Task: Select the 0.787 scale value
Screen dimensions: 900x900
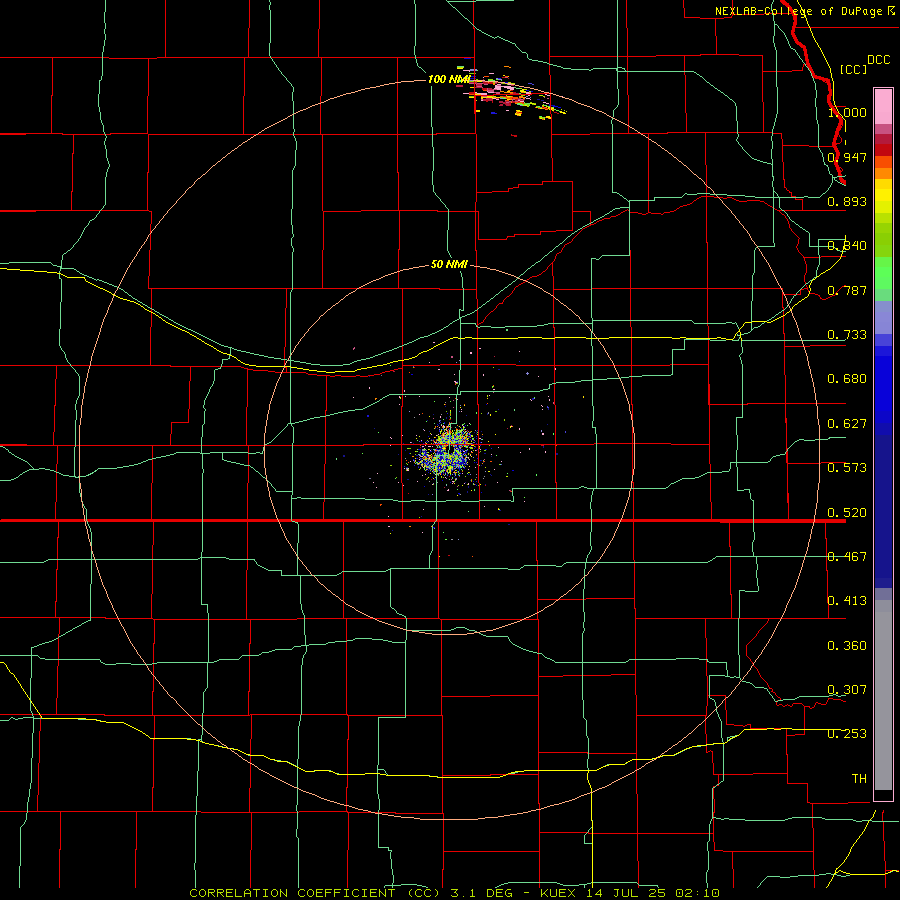Action: pyautogui.click(x=847, y=290)
